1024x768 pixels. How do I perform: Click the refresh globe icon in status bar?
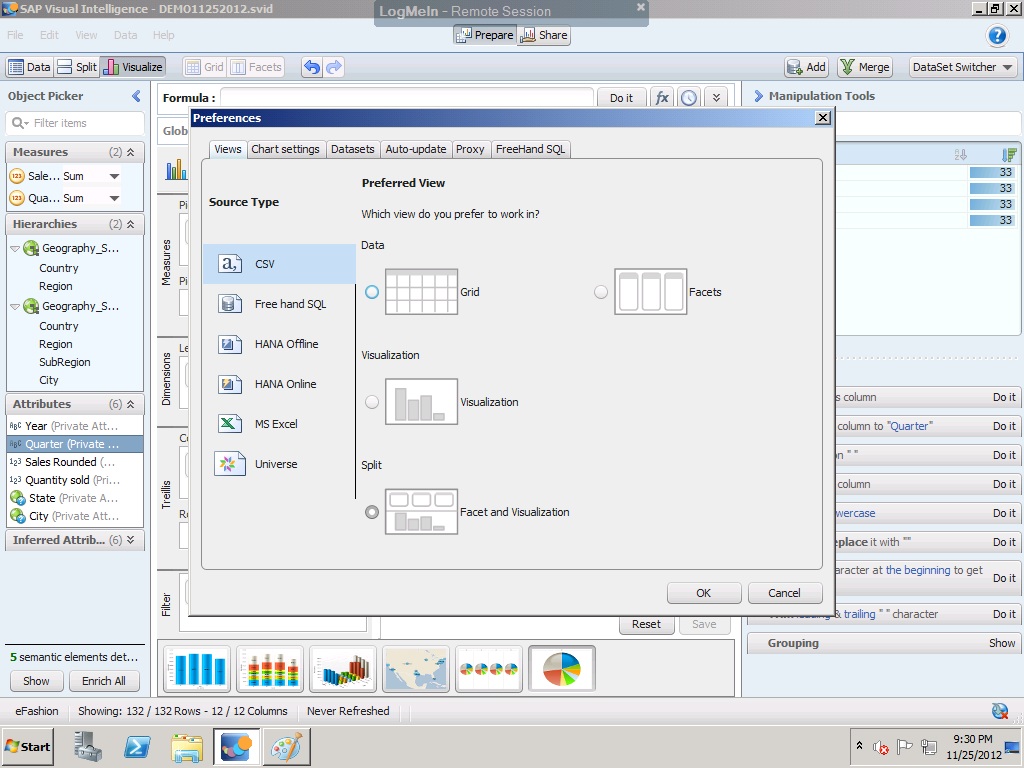coord(1000,711)
